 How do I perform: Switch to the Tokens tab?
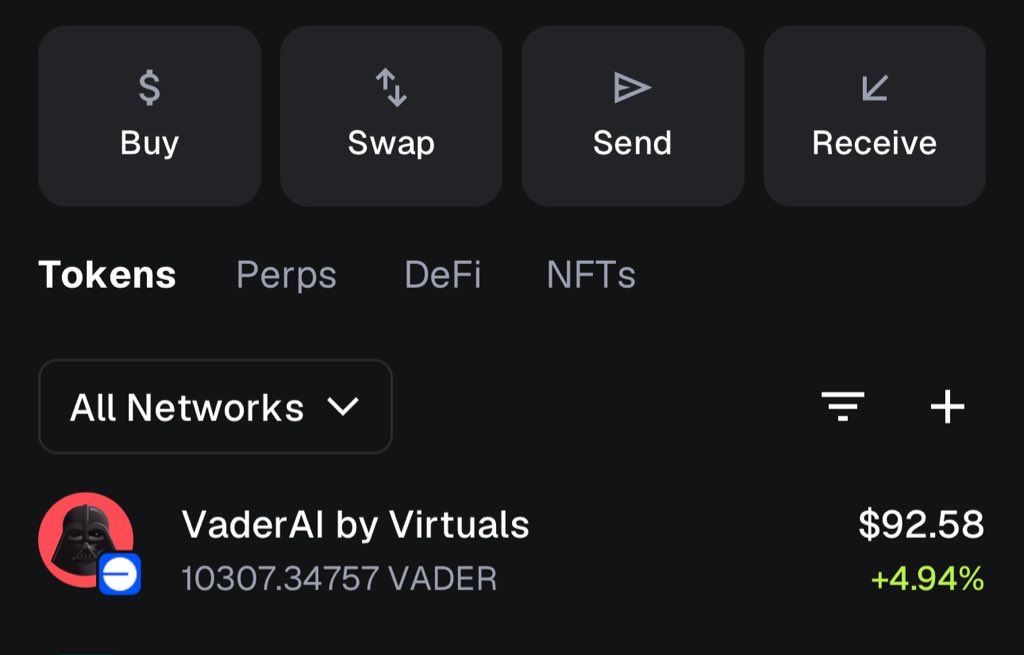tap(107, 275)
